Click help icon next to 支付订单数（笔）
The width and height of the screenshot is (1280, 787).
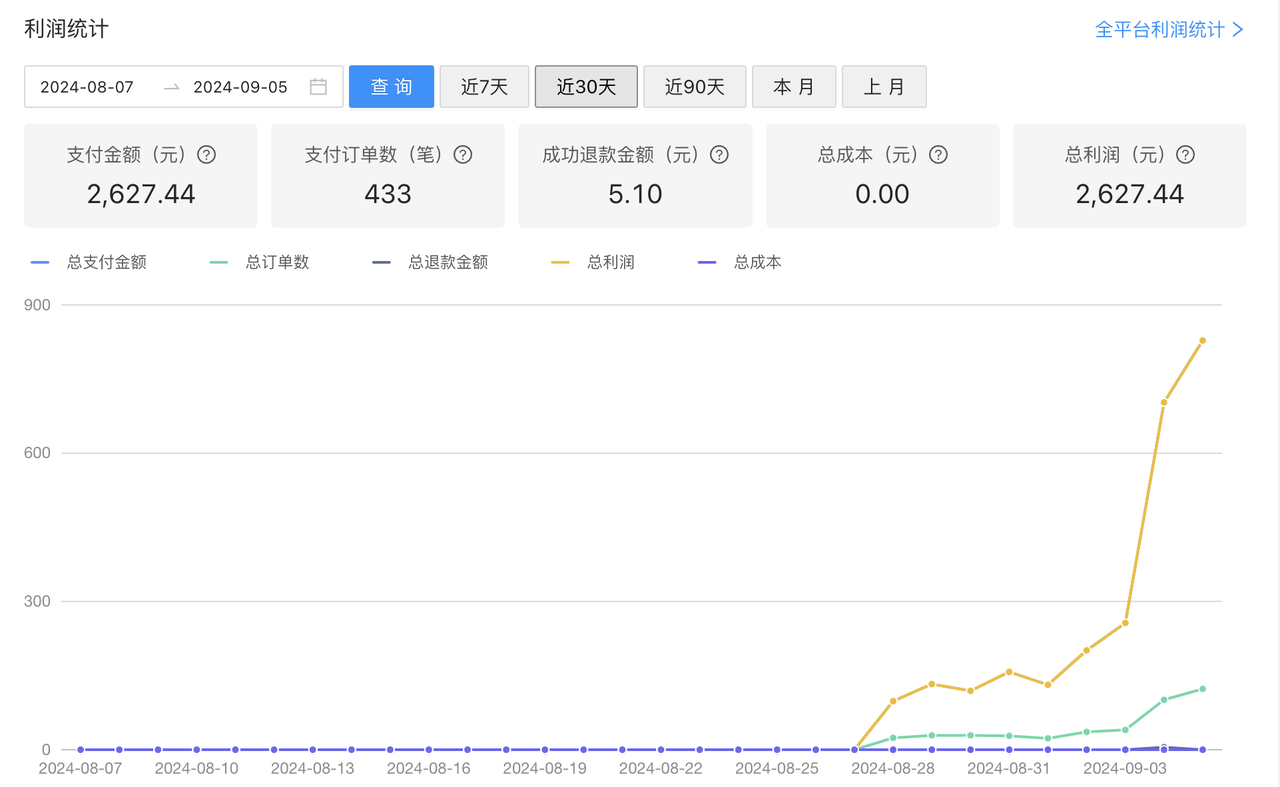pyautogui.click(x=462, y=155)
